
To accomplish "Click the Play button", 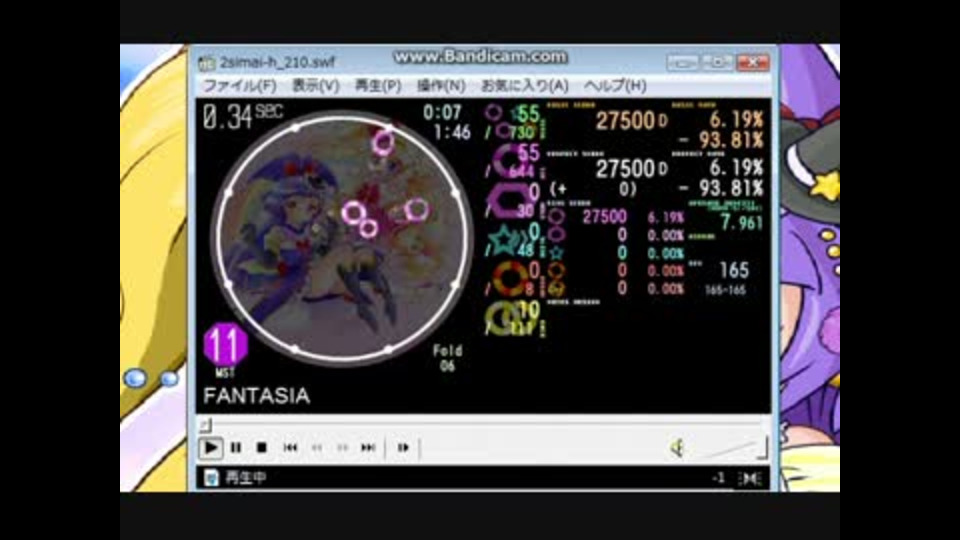I will [210, 448].
